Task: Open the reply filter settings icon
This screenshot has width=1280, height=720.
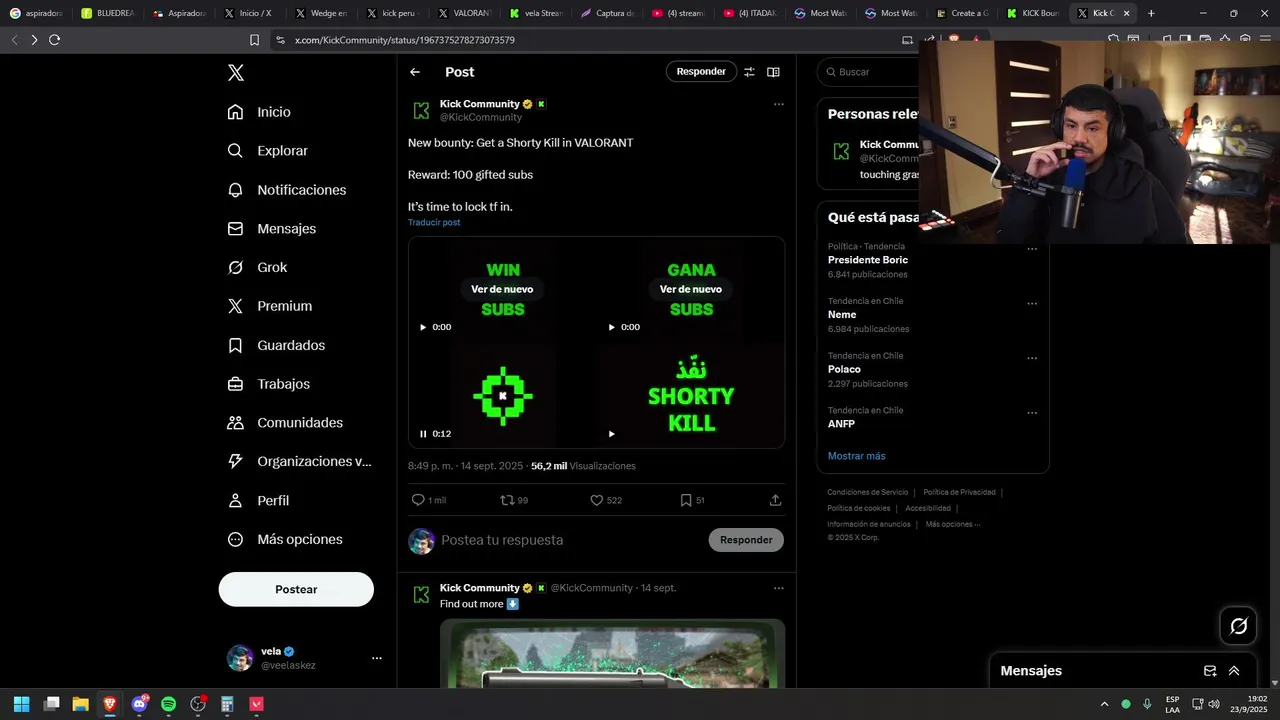Action: pyautogui.click(x=749, y=72)
